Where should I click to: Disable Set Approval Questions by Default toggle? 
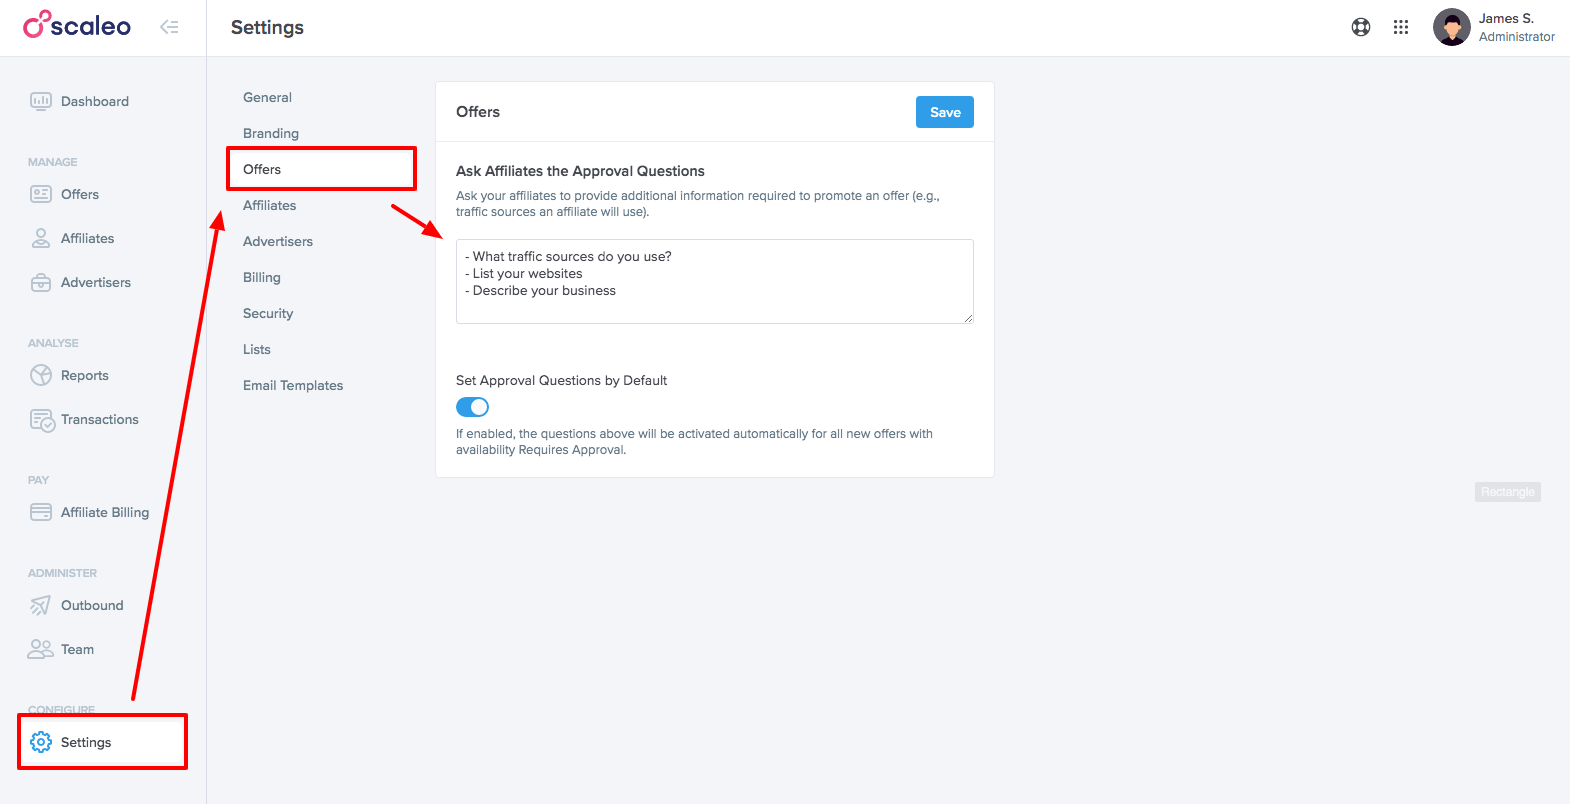[472, 407]
